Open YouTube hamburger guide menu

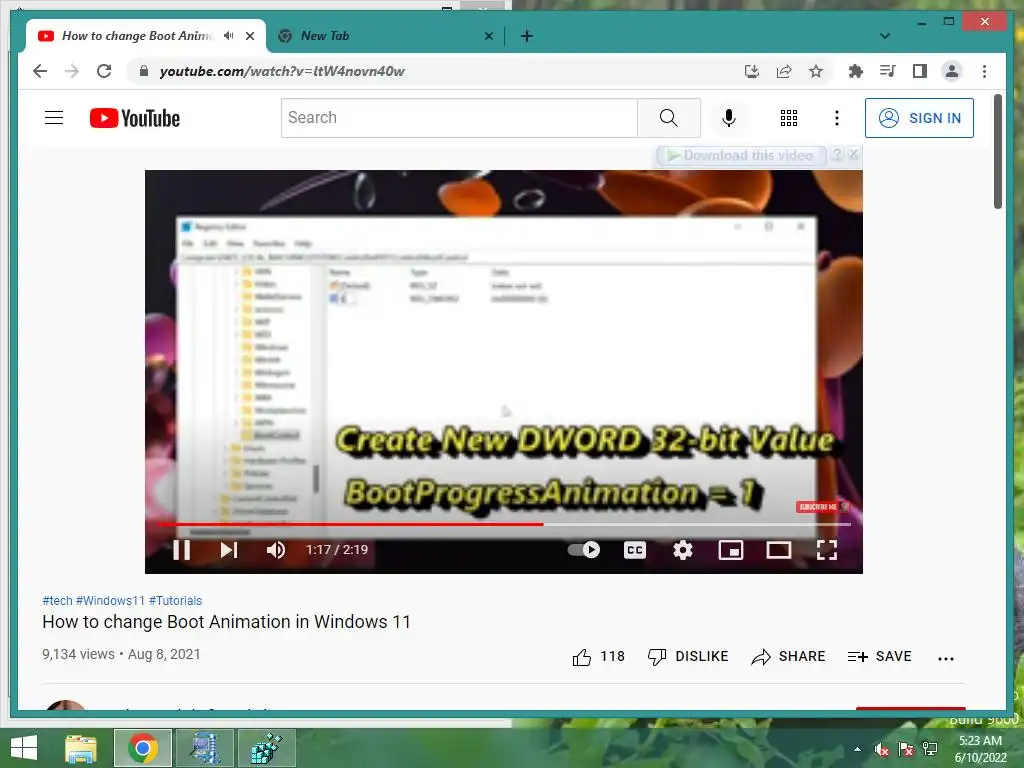tap(54, 118)
